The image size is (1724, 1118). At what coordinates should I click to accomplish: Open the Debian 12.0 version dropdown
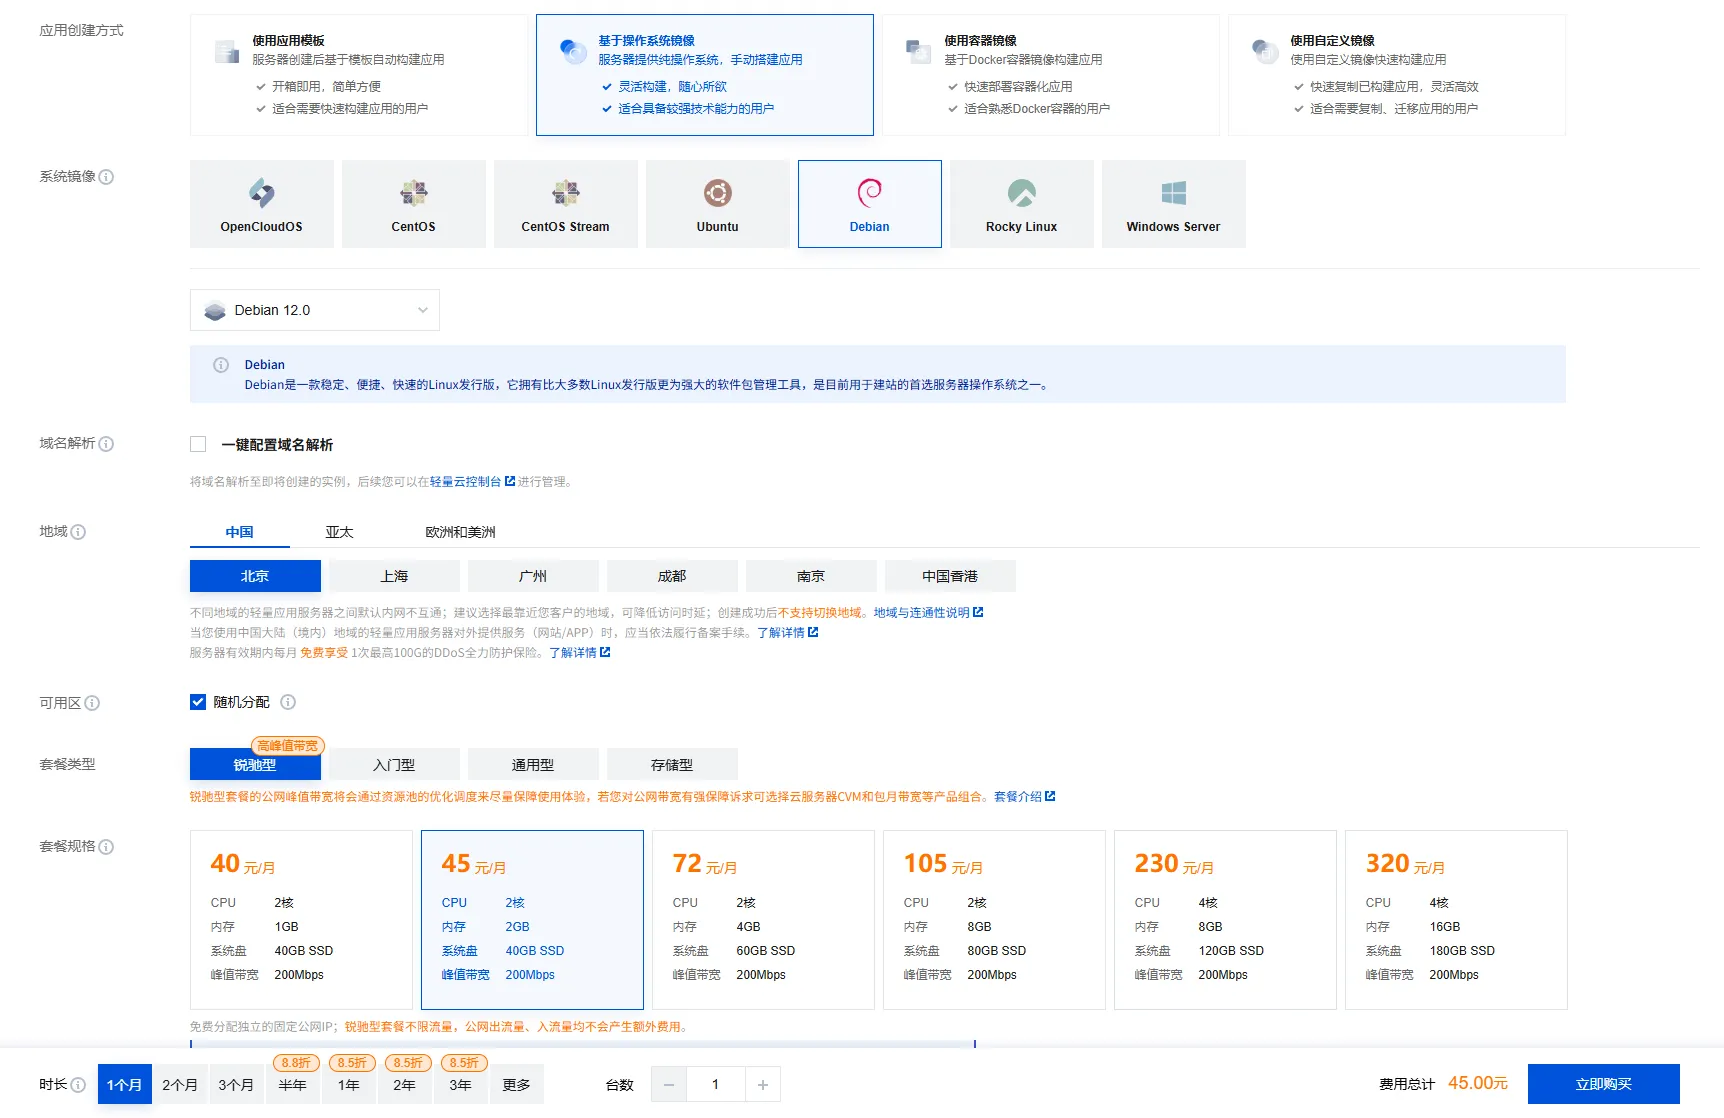point(314,310)
